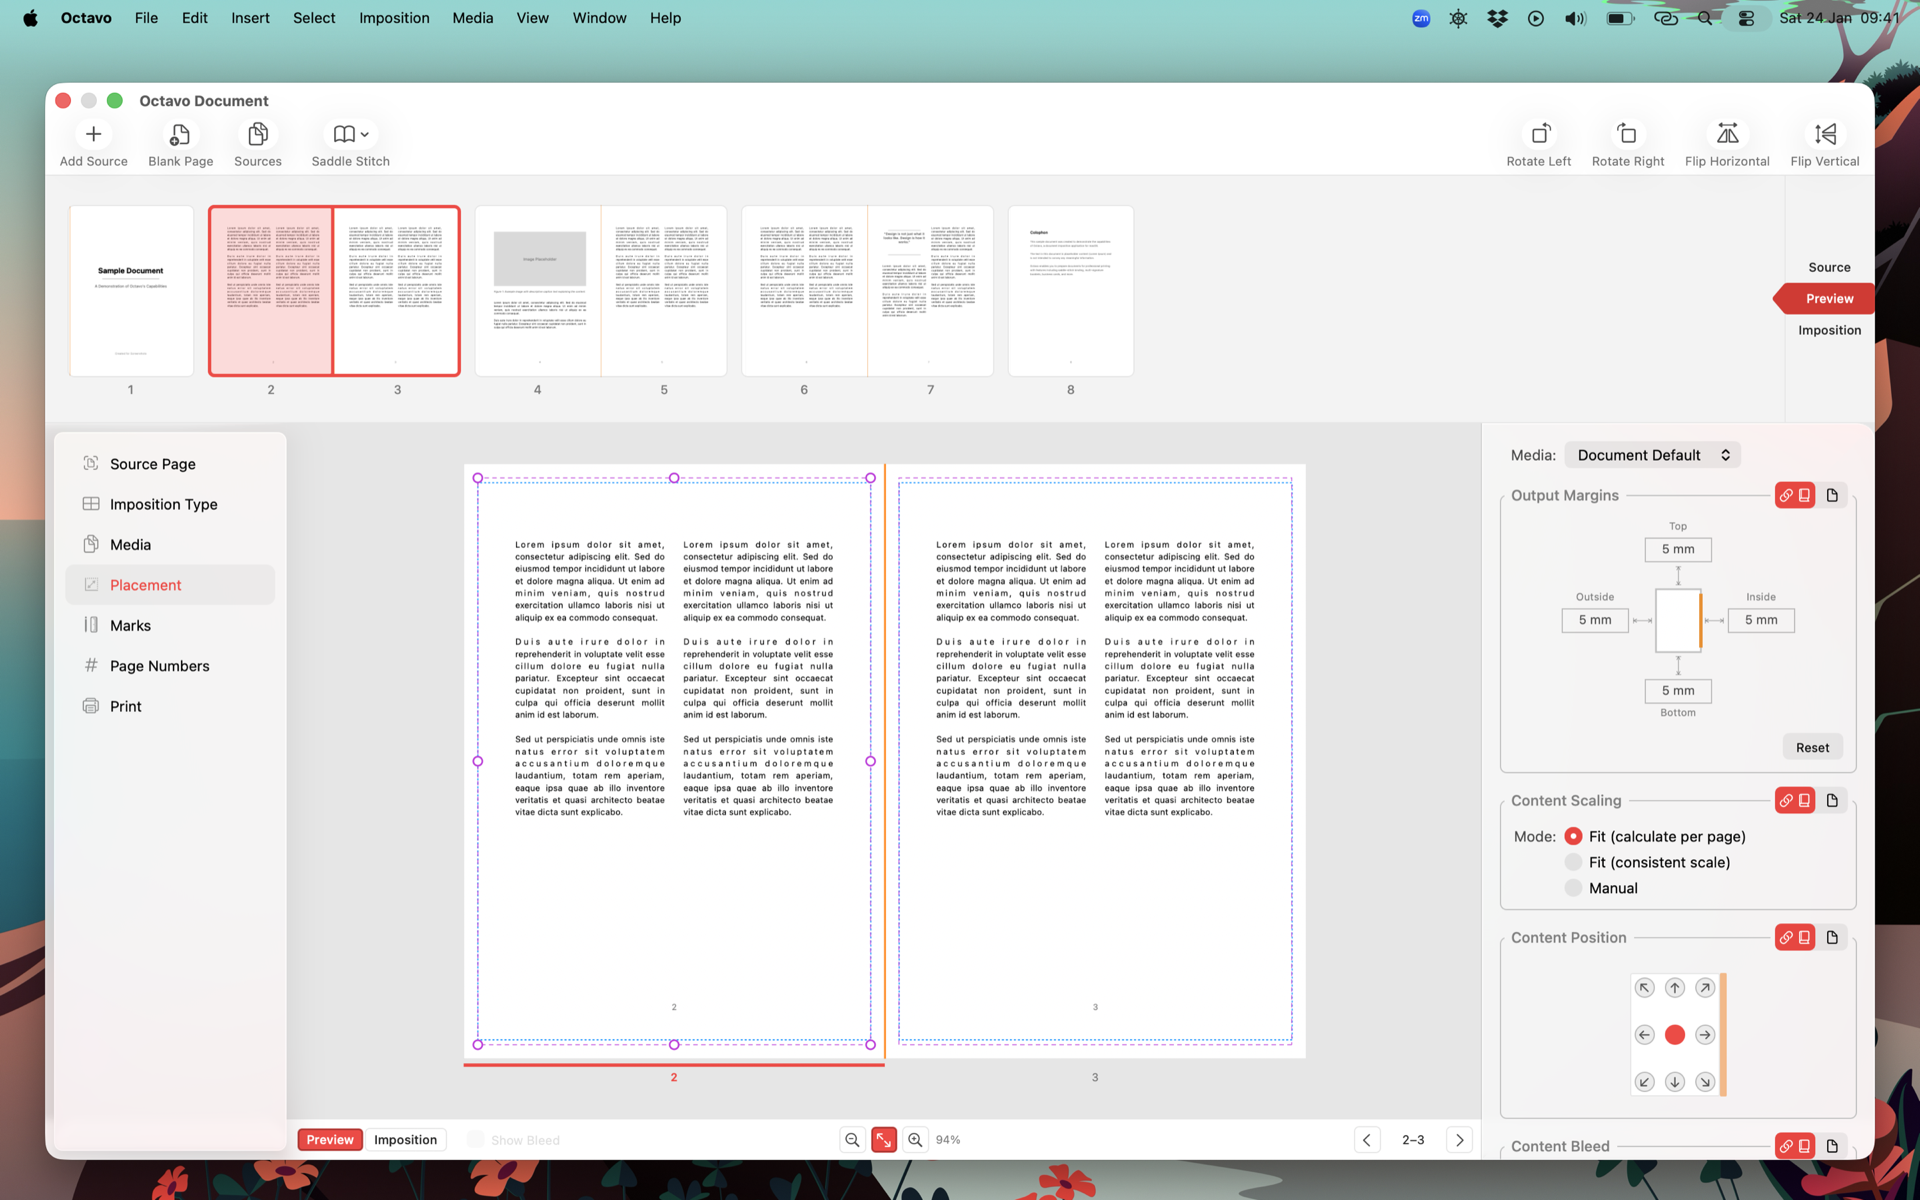Click the zoom out magnifier icon
This screenshot has height=1200, width=1920.
852,1140
